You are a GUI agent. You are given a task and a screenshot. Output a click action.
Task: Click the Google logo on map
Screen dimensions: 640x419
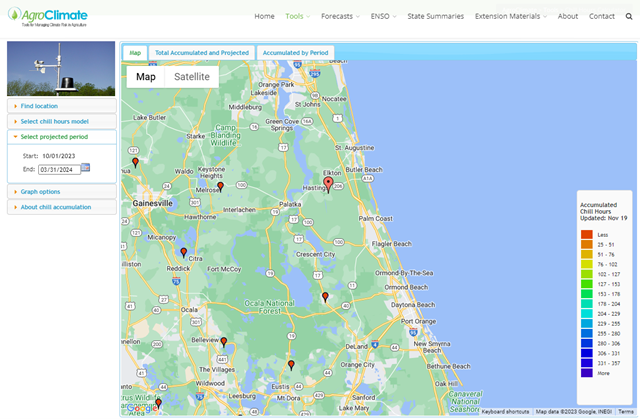point(142,407)
